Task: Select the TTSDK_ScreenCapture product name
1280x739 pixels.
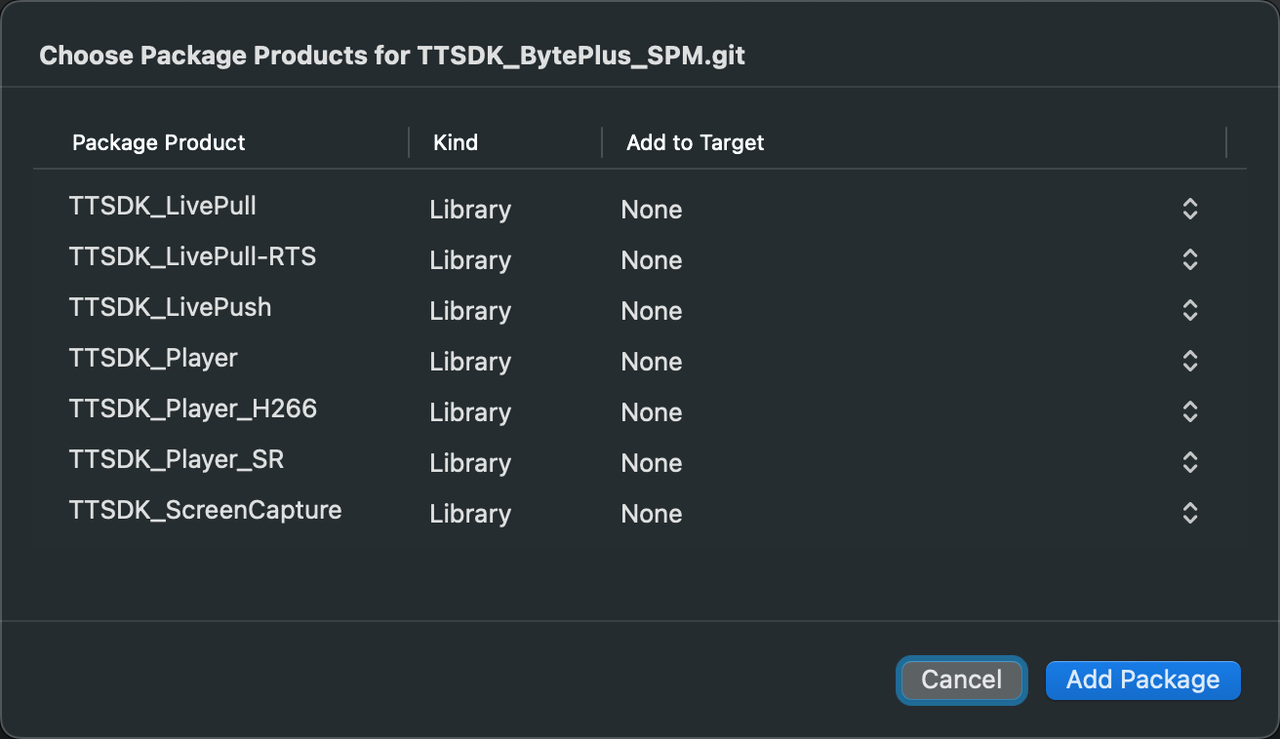Action: click(205, 511)
